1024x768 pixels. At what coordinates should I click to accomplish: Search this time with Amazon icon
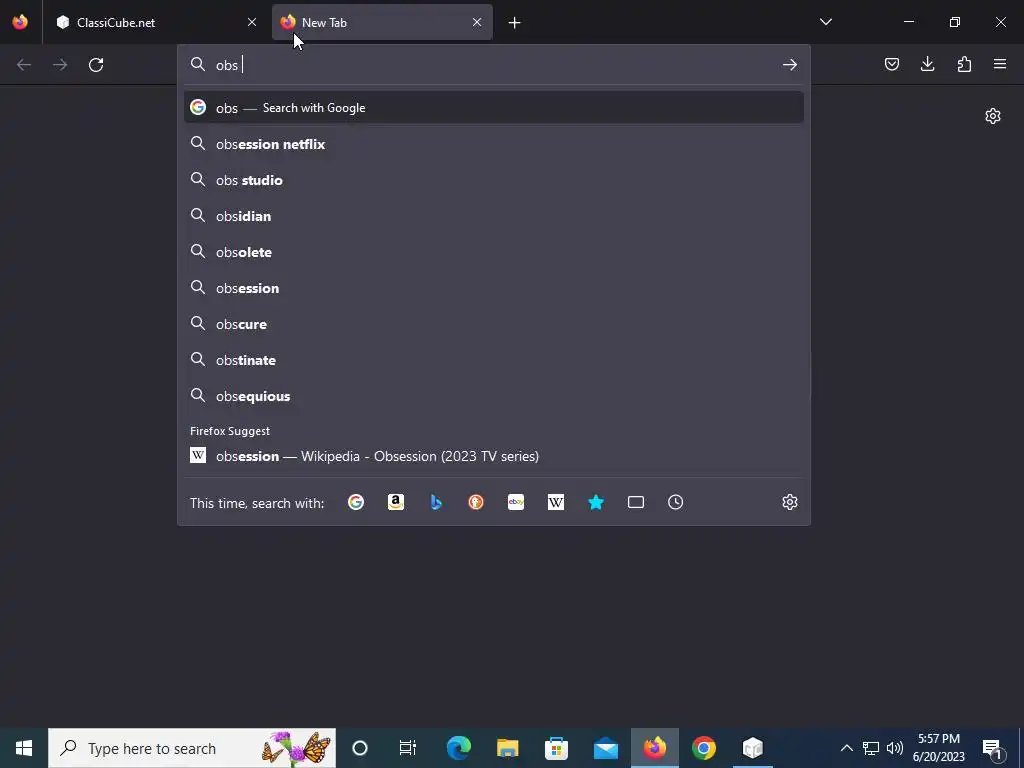396,502
